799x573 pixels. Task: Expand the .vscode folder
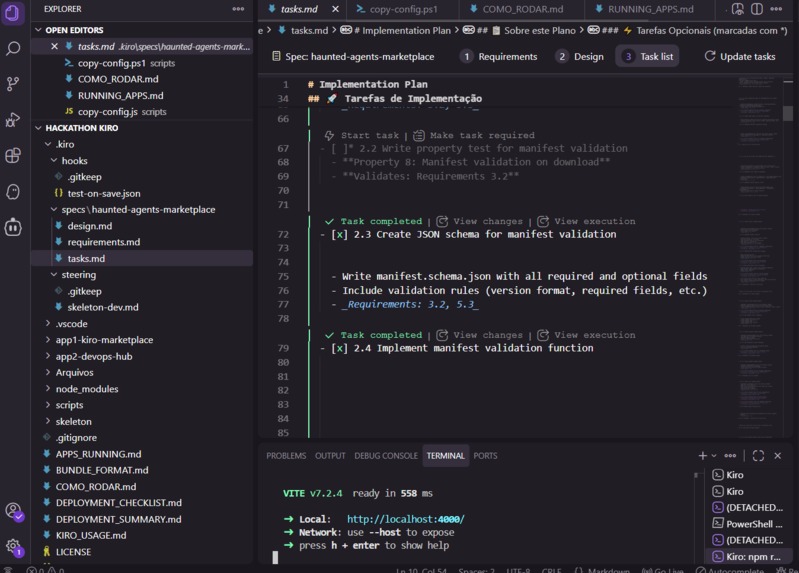[48, 323]
